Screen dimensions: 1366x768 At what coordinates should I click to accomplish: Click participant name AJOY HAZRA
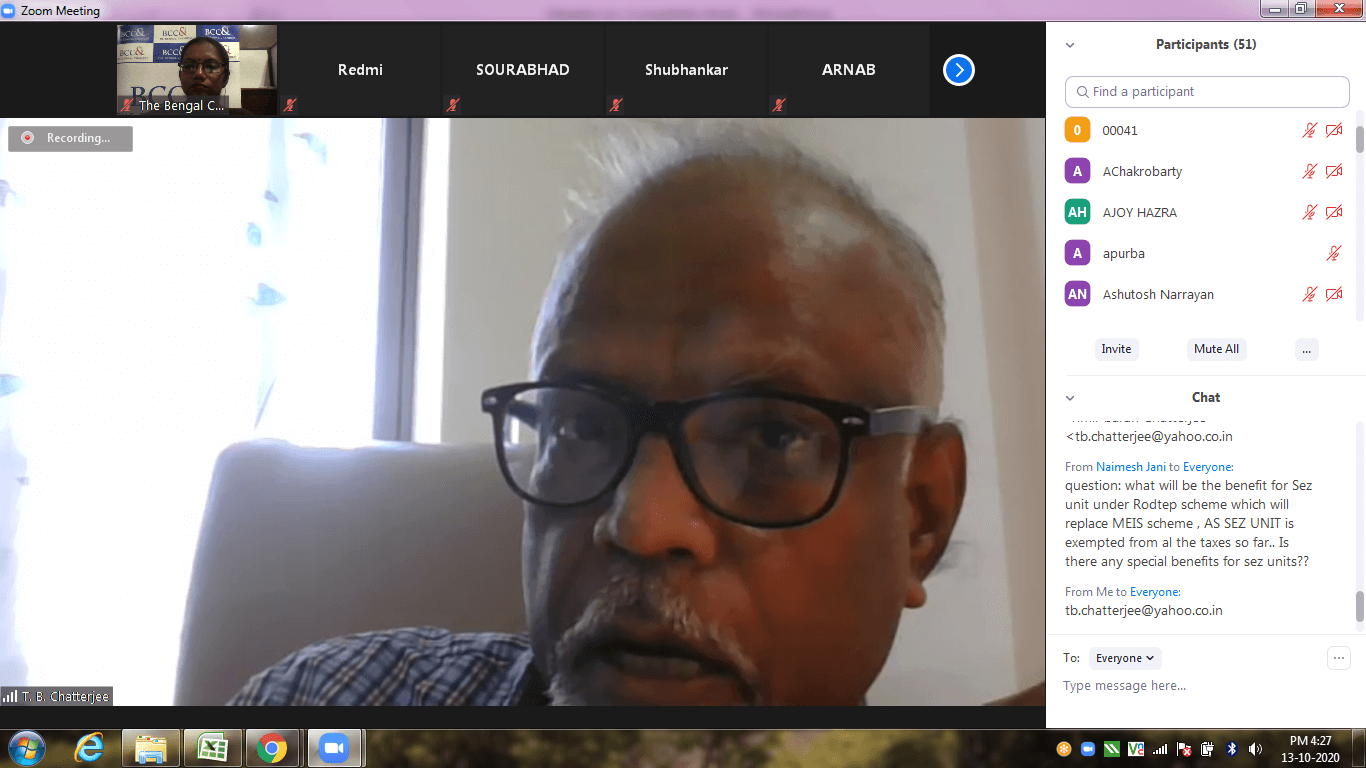point(1140,213)
